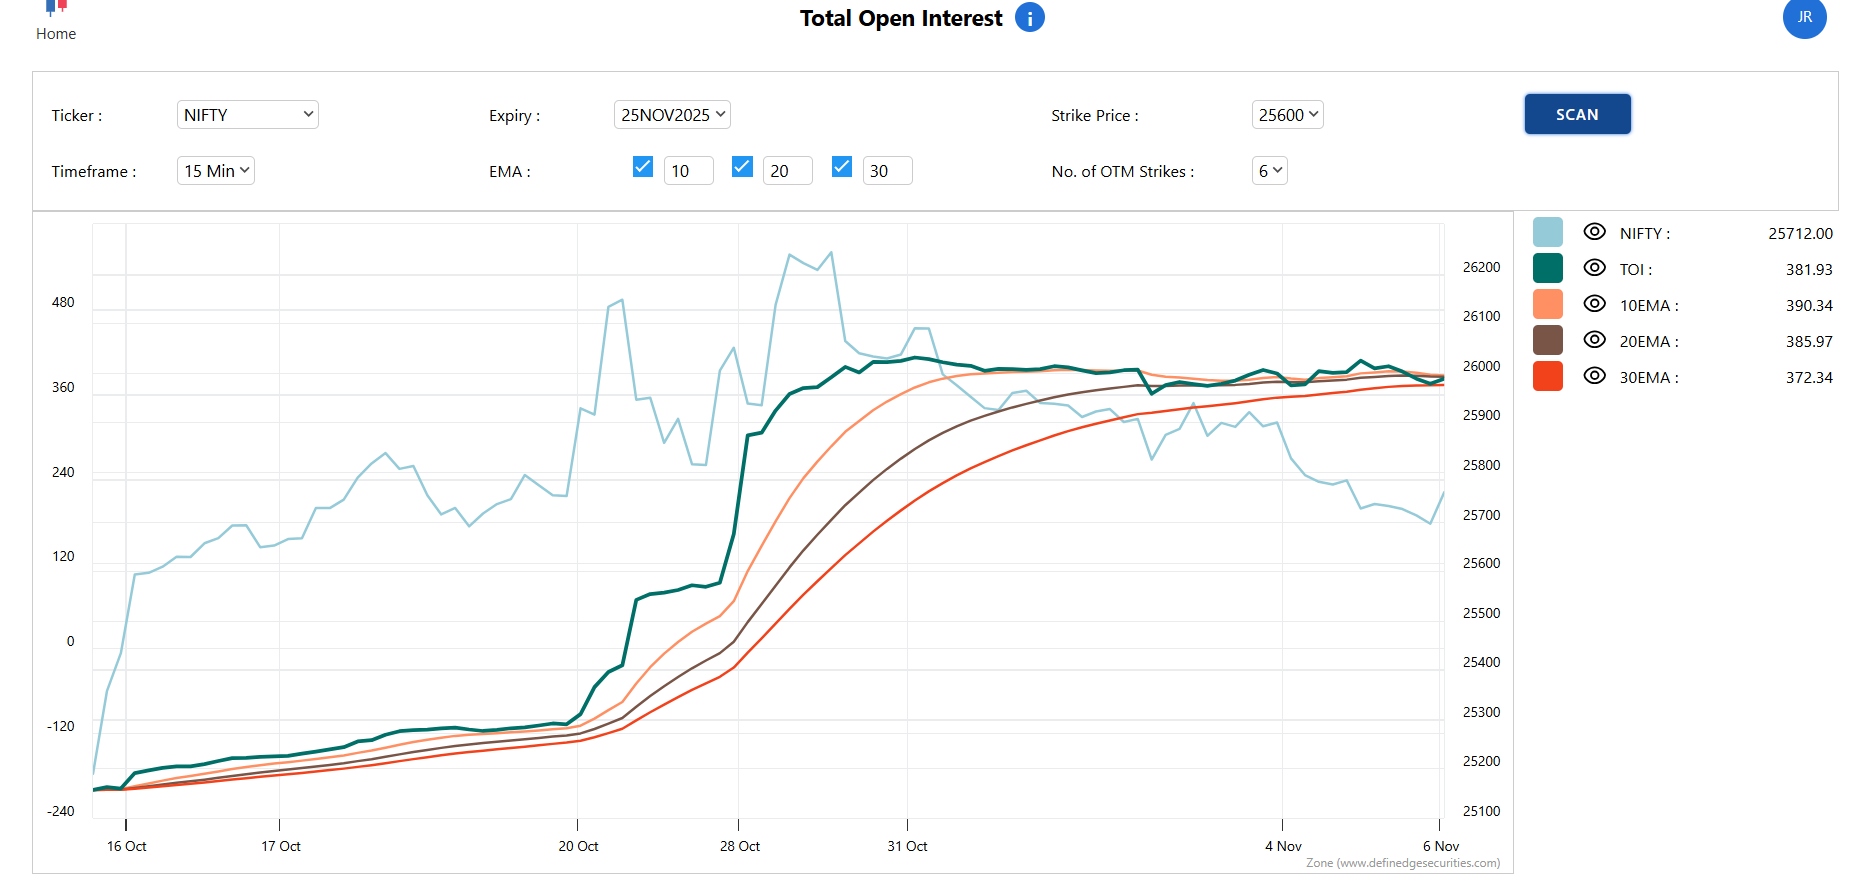Hide the 30EMA line via eye icon
This screenshot has width=1857, height=890.
[x=1594, y=376]
